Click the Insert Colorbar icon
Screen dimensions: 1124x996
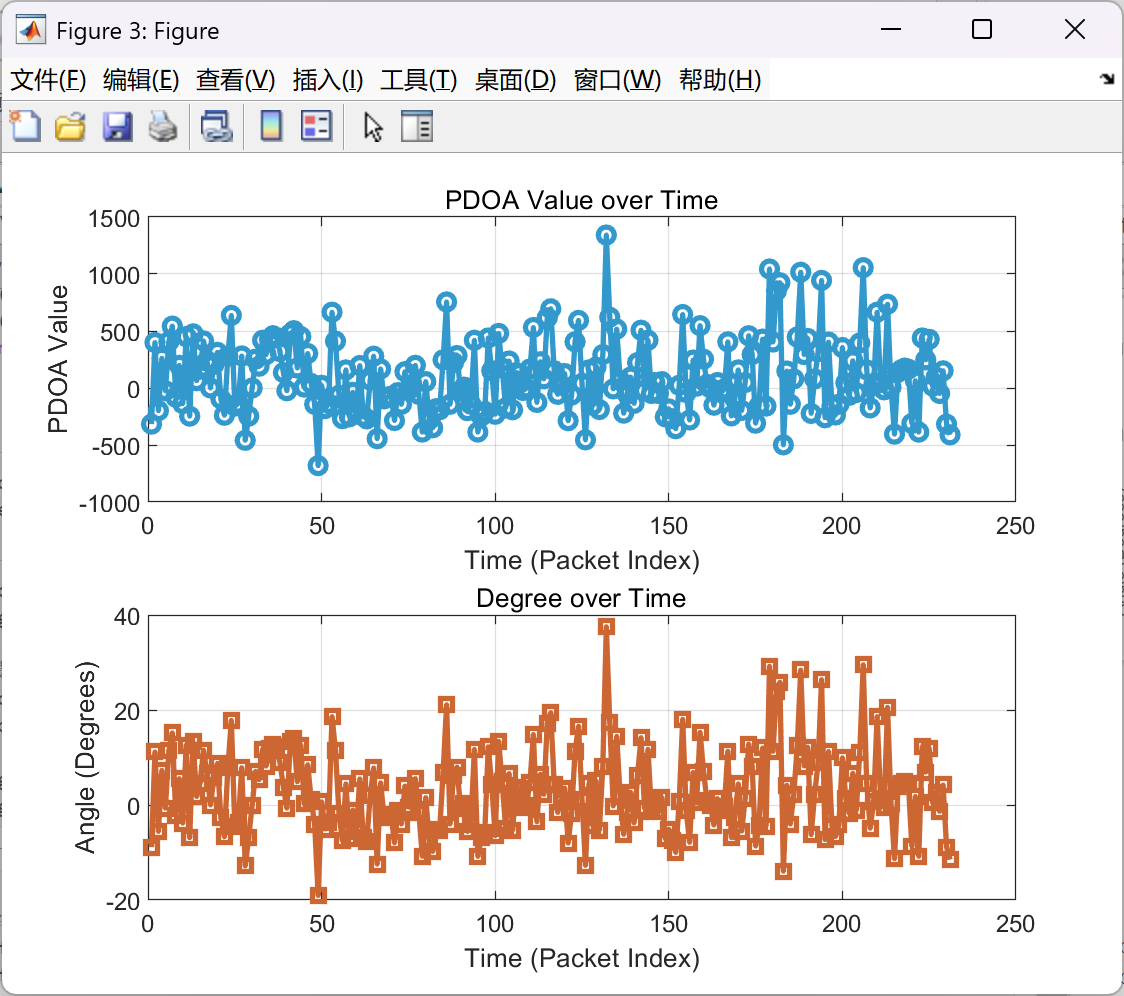click(271, 126)
